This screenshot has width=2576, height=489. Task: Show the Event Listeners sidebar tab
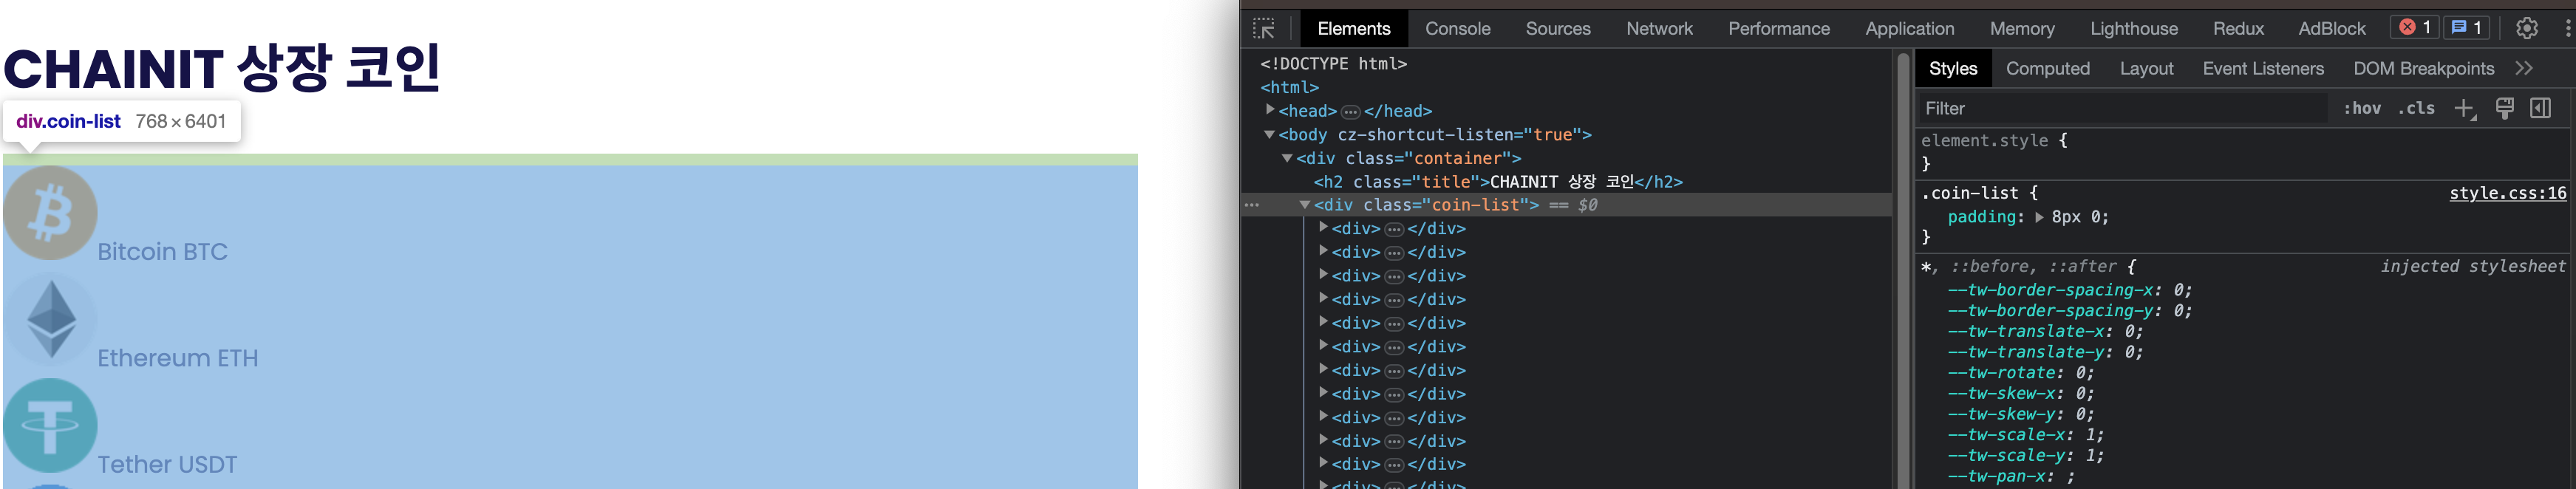[x=2263, y=68]
